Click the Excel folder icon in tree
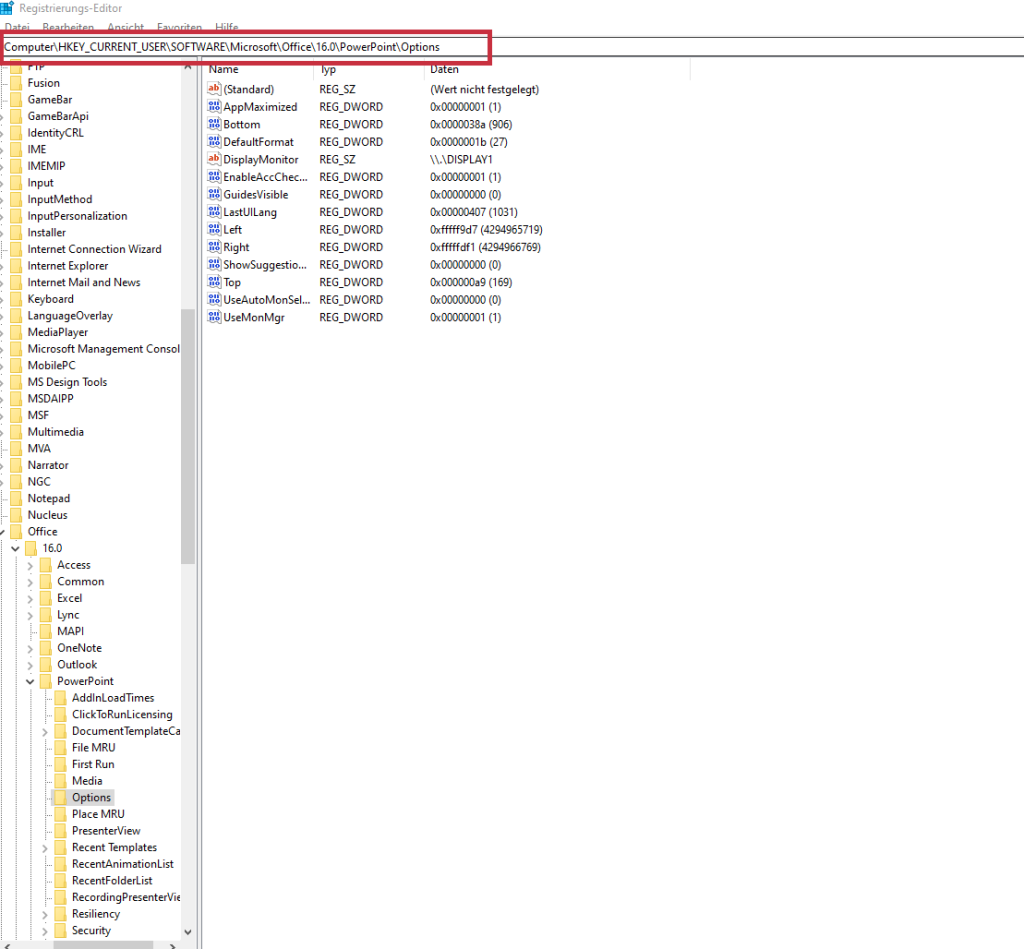 click(45, 598)
